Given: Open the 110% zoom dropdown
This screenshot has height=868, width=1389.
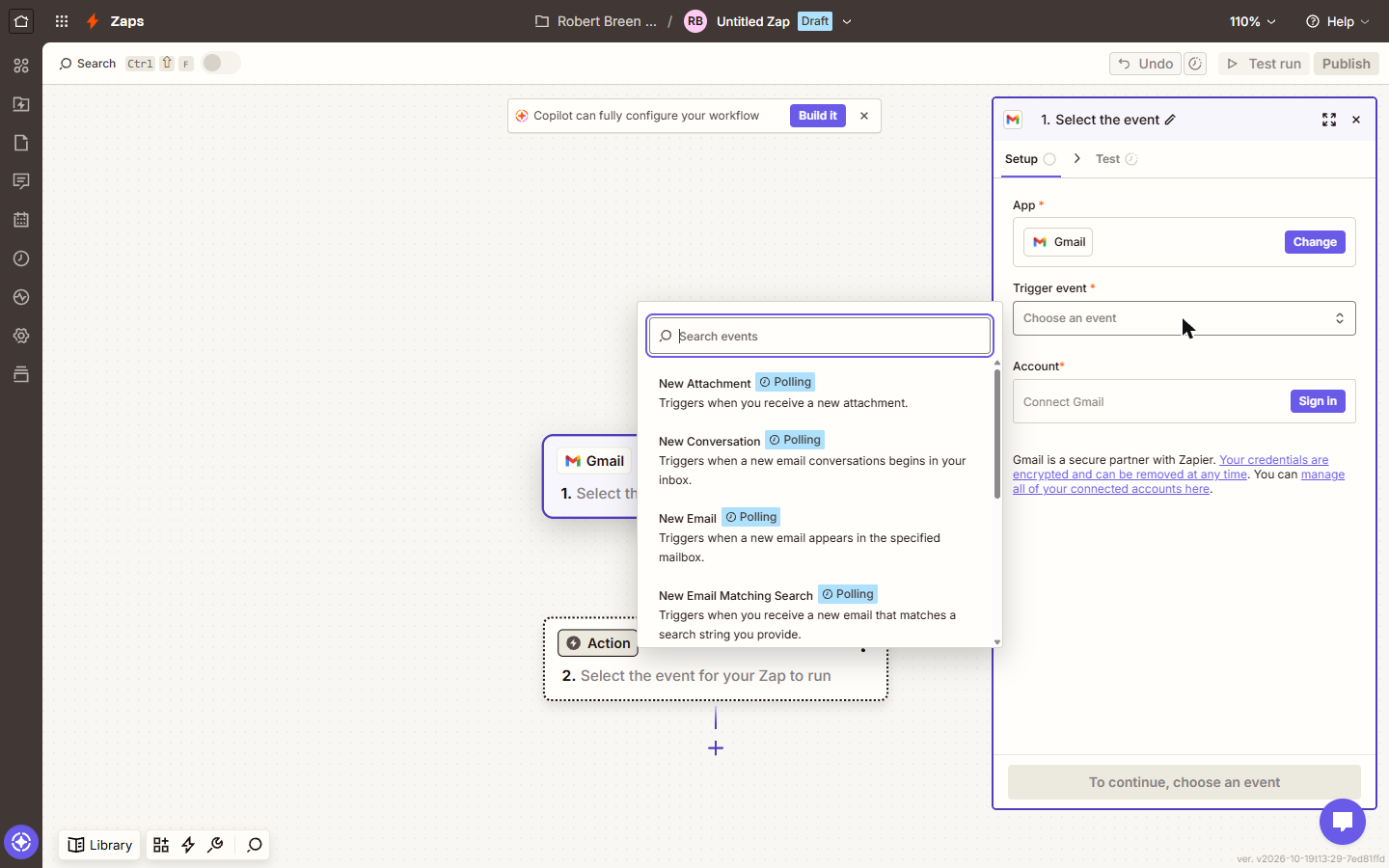Looking at the screenshot, I should pos(1253,21).
